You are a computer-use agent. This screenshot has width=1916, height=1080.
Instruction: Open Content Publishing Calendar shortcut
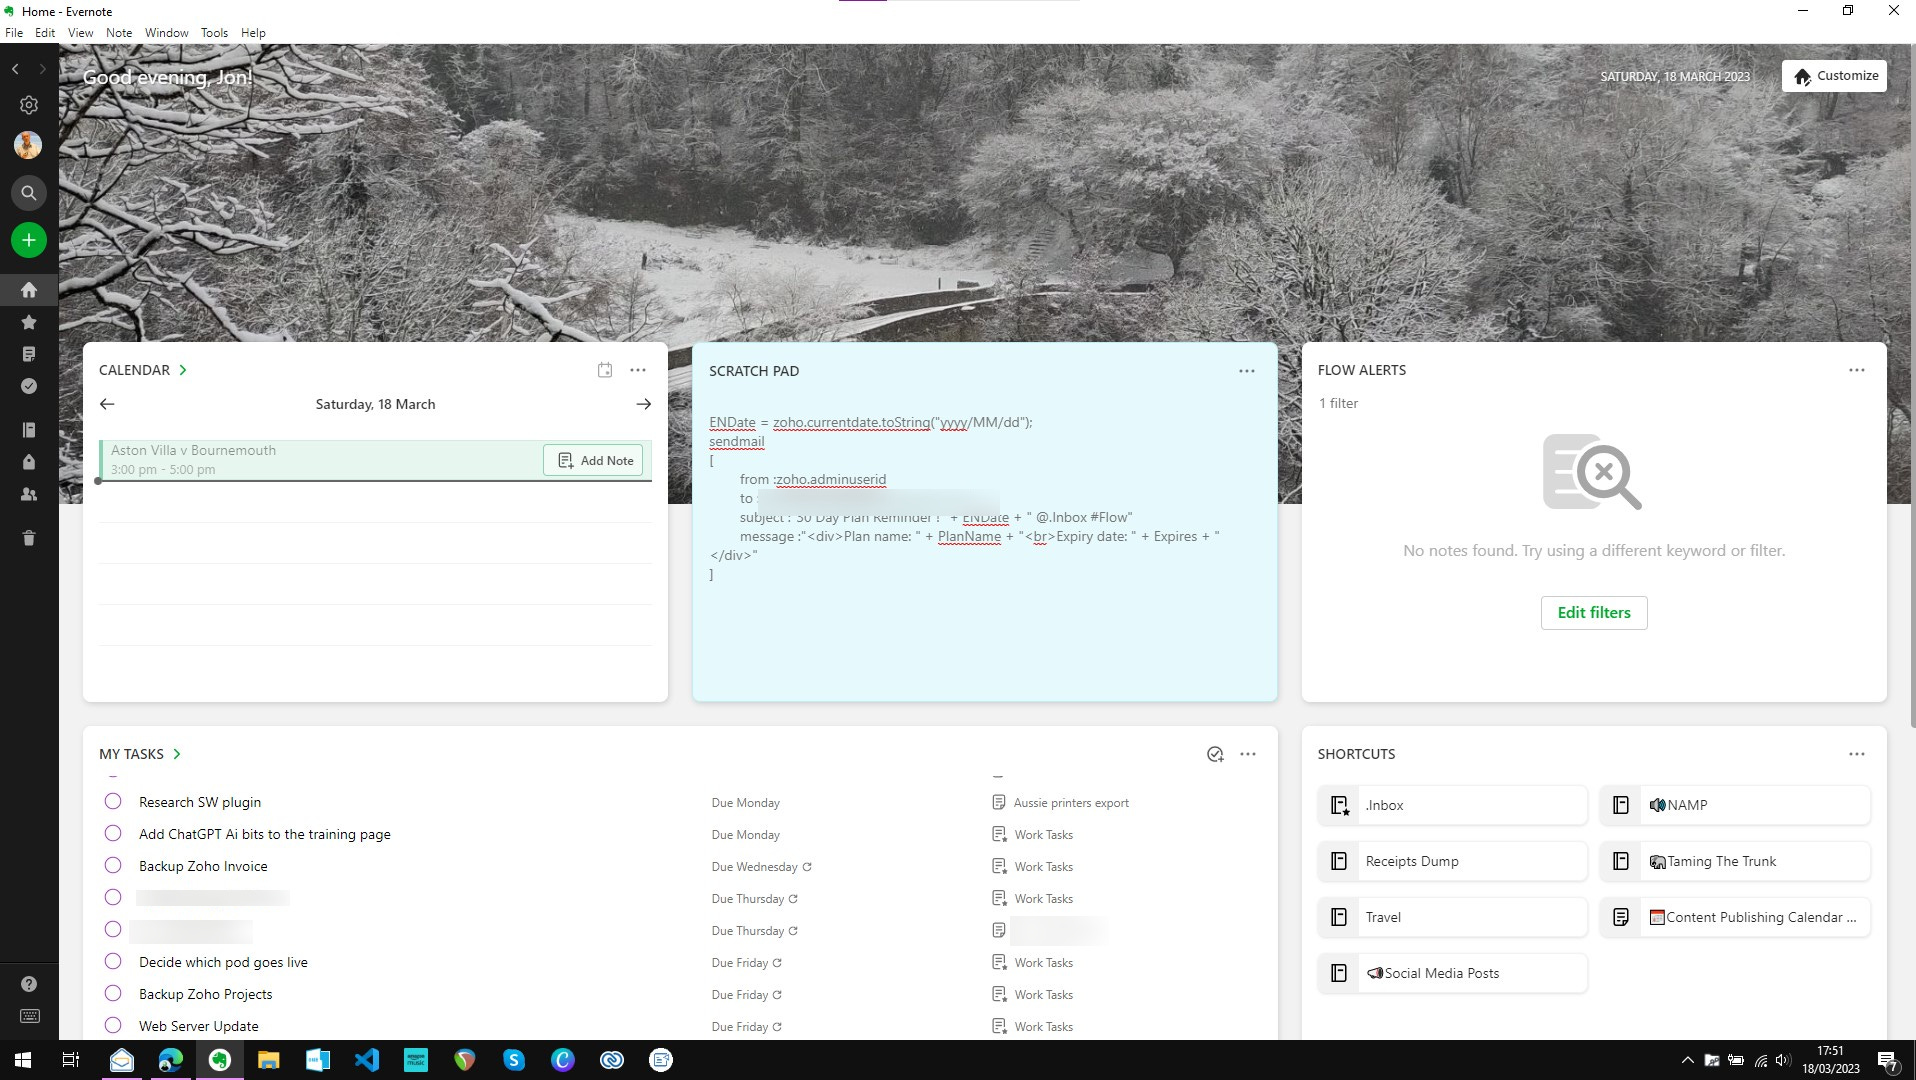click(1735, 917)
